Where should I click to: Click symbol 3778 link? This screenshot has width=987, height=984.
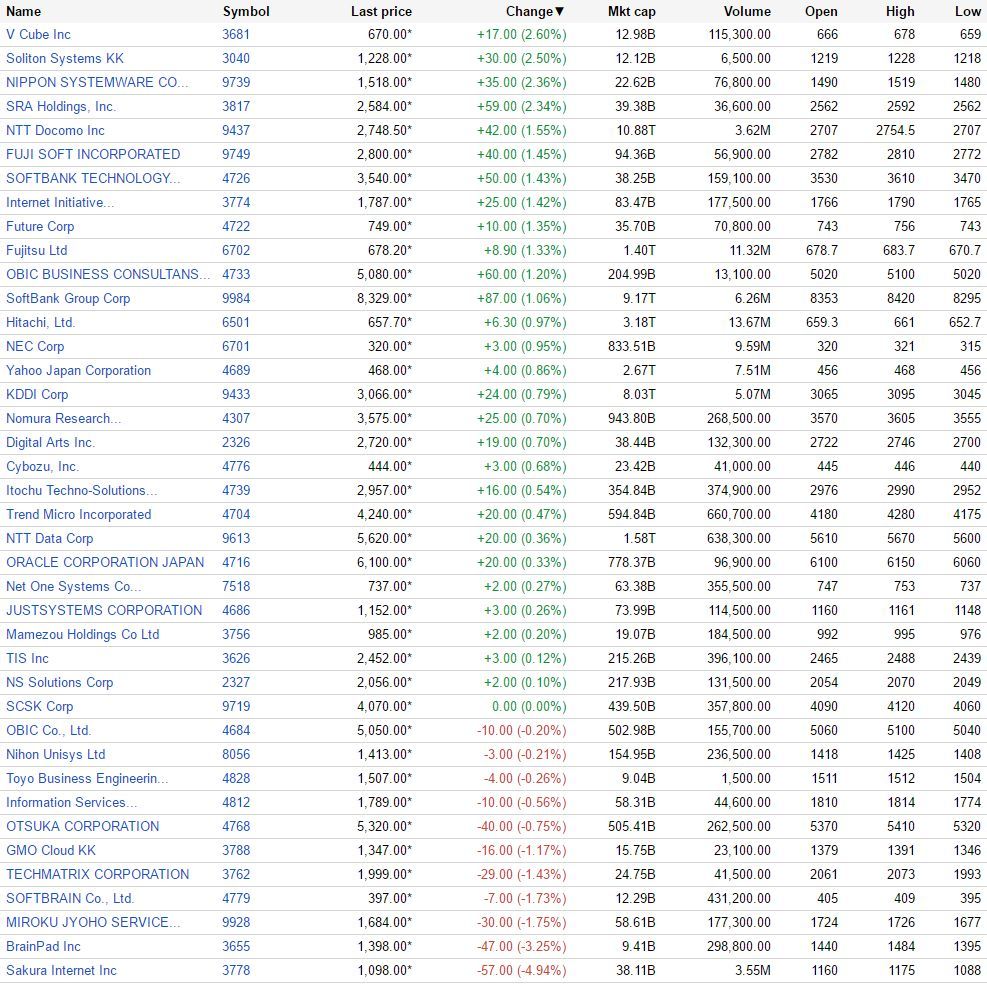pyautogui.click(x=236, y=970)
